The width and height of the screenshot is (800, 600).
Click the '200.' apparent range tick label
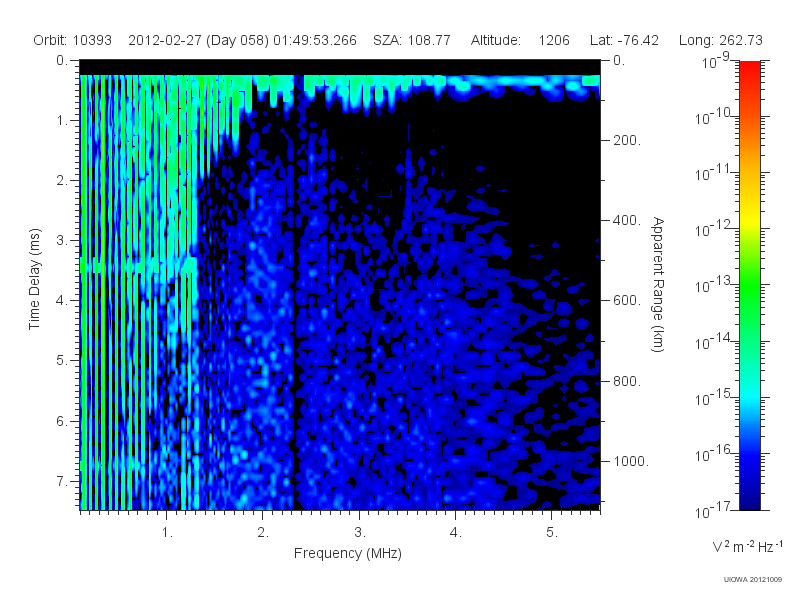(x=627, y=140)
